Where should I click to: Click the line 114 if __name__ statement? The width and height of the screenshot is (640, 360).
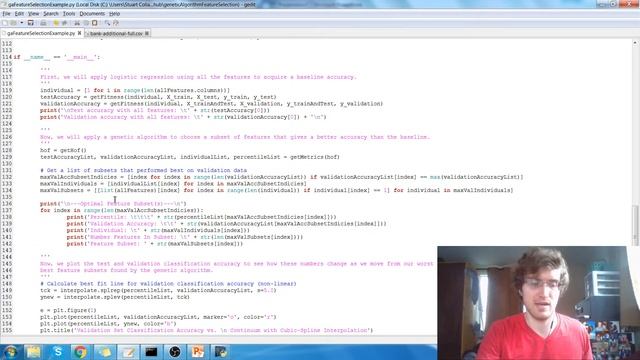pyautogui.click(x=56, y=57)
